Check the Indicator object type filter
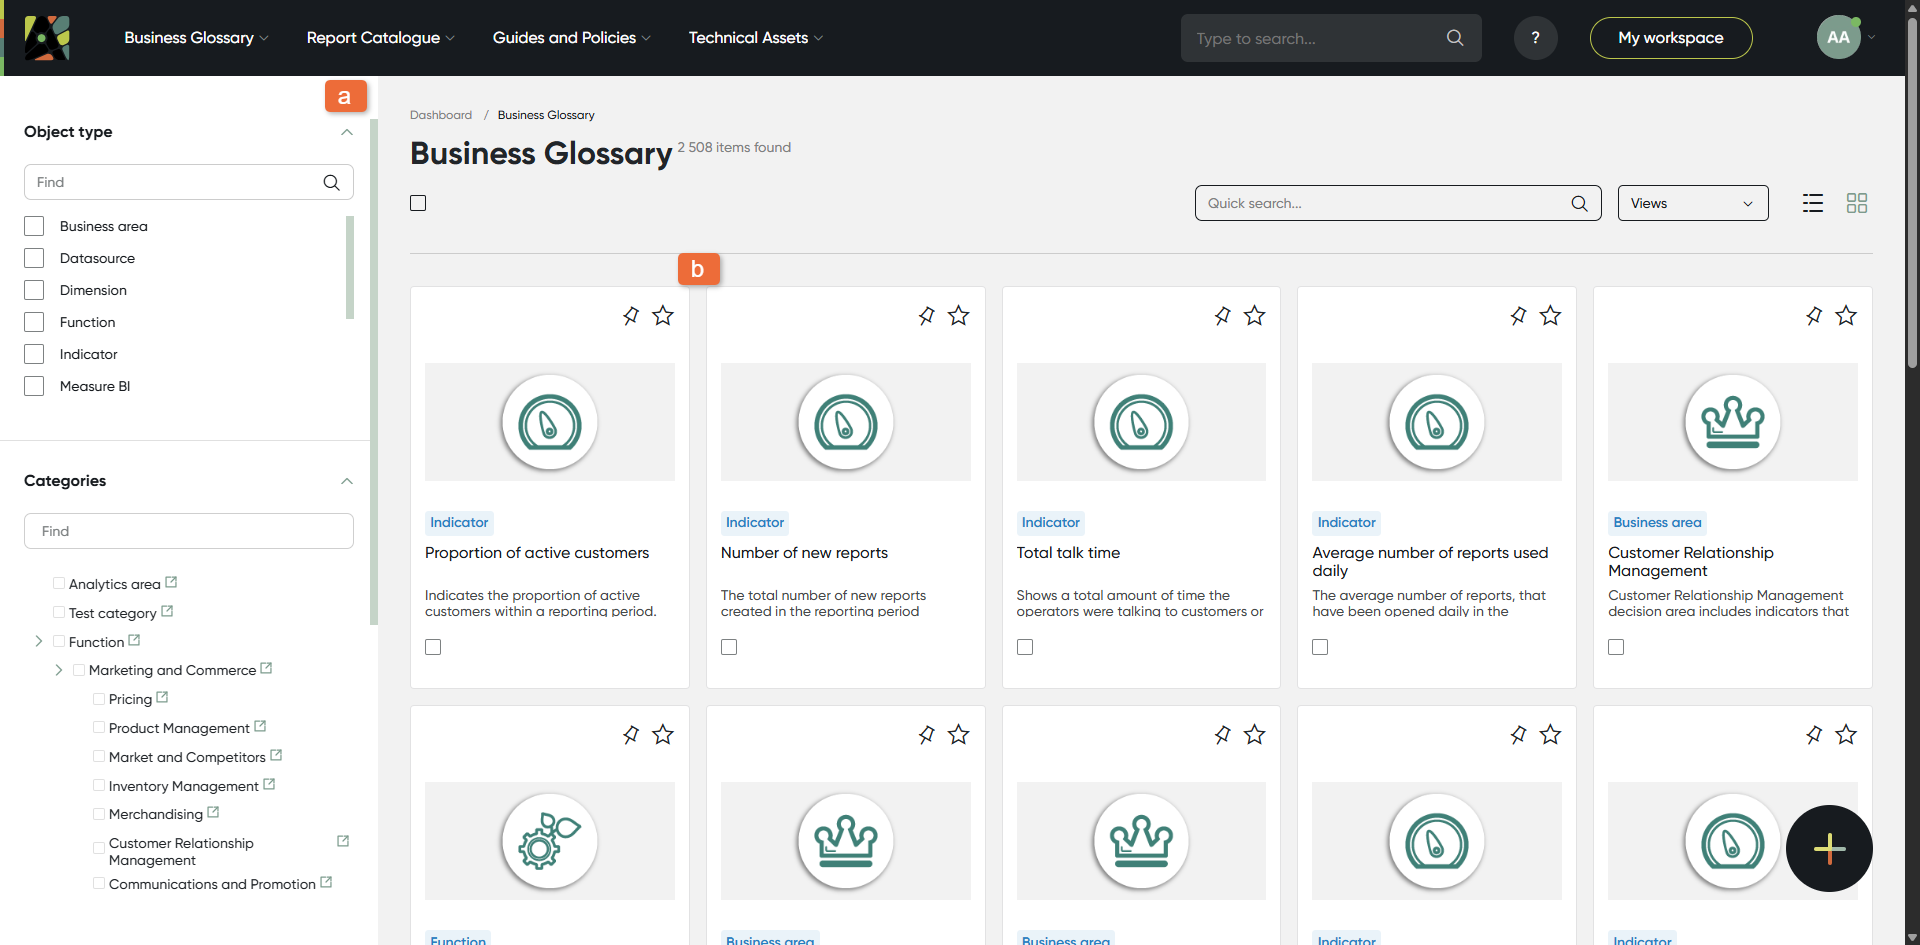The image size is (1920, 945). point(34,354)
